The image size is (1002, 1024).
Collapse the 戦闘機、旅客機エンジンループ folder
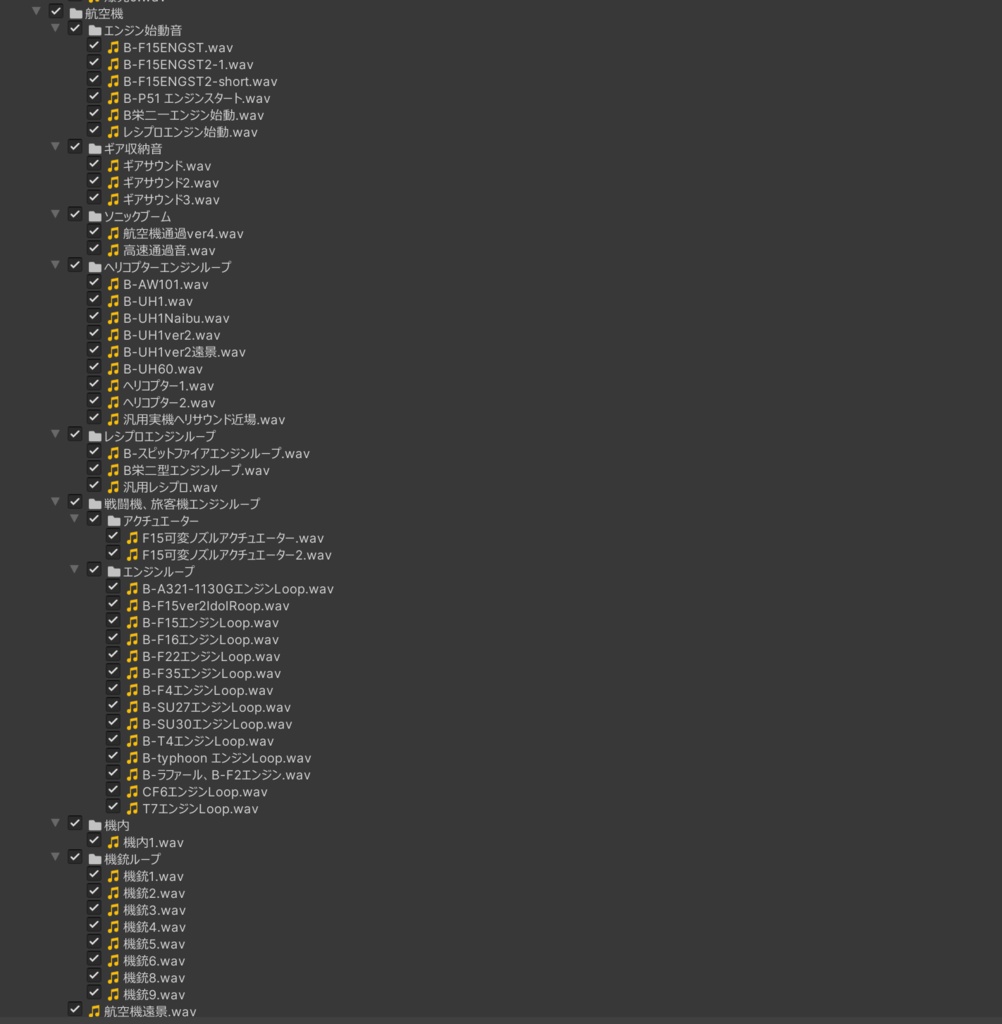(x=56, y=502)
